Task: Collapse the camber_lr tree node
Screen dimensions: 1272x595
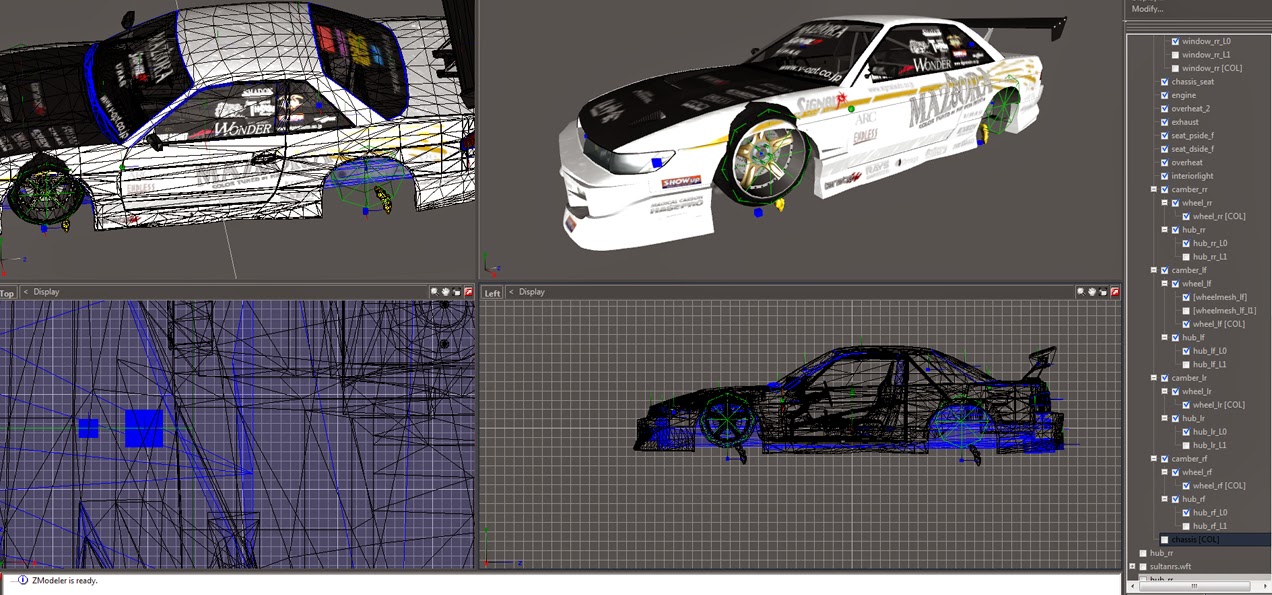Action: click(1153, 378)
